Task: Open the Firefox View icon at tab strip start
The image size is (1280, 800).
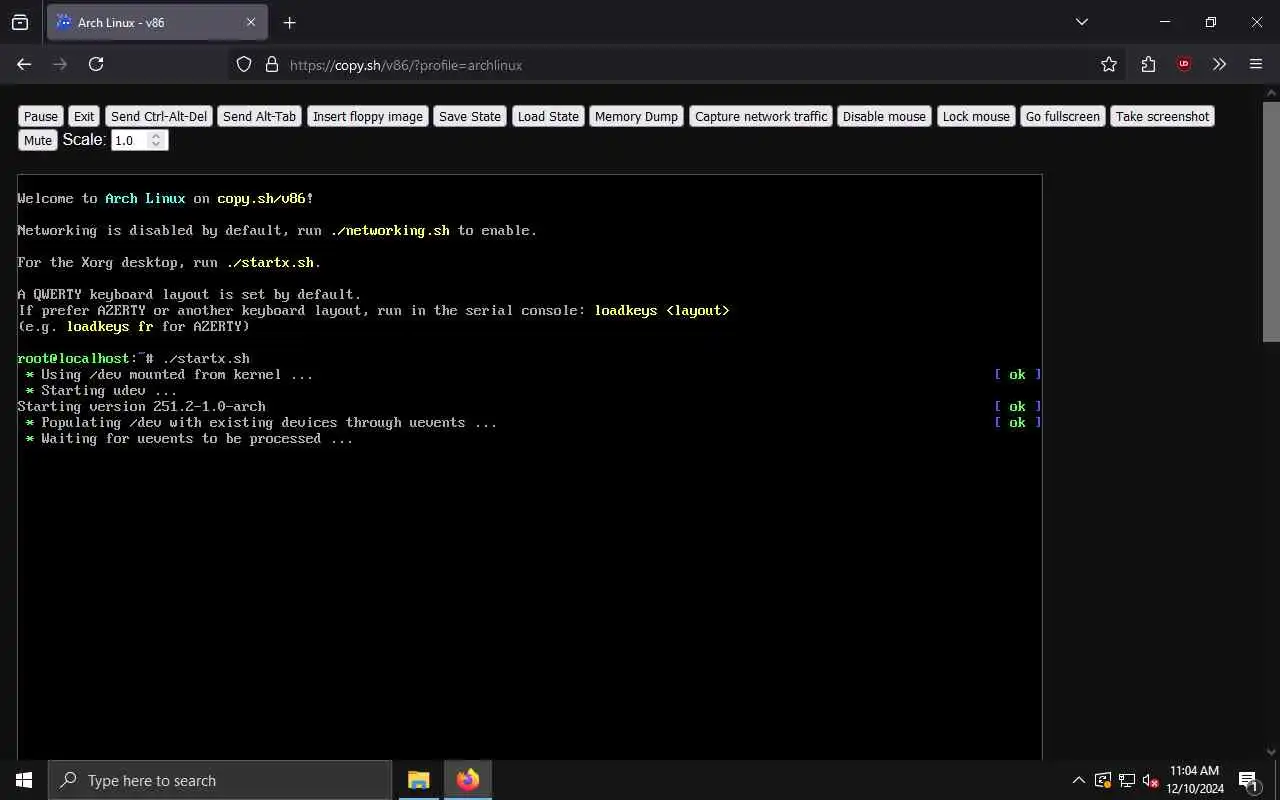Action: [x=20, y=22]
